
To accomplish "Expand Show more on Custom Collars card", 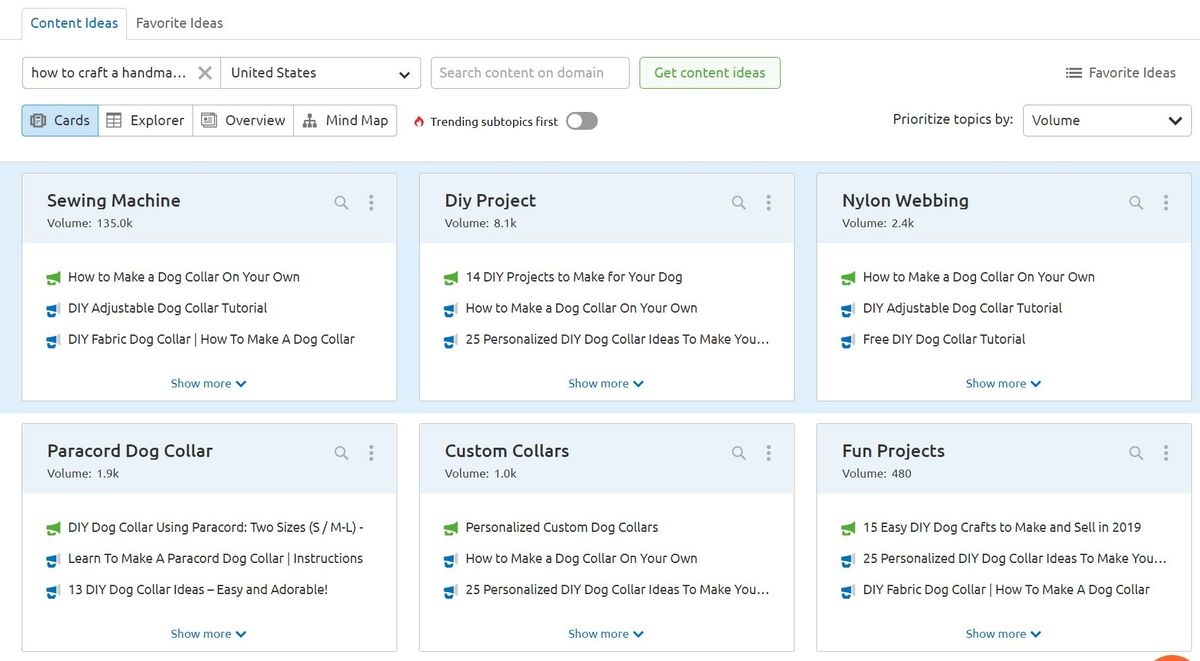I will point(606,633).
